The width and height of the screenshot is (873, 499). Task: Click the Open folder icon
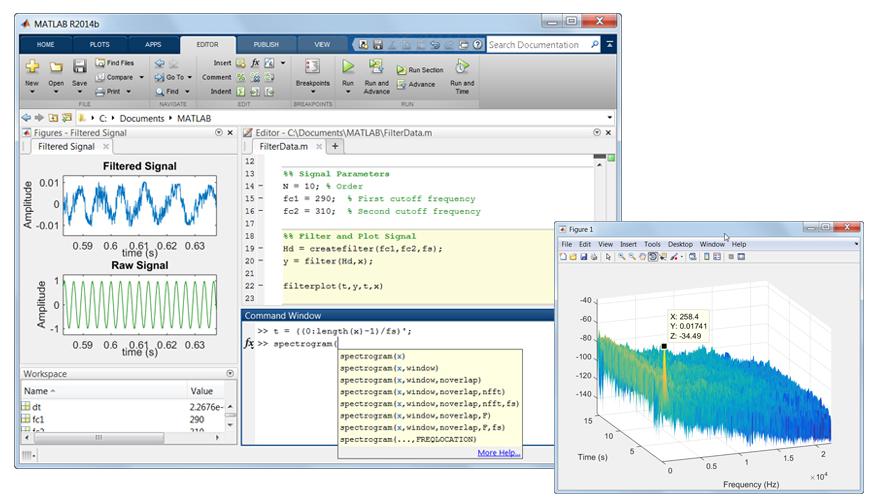coord(56,67)
